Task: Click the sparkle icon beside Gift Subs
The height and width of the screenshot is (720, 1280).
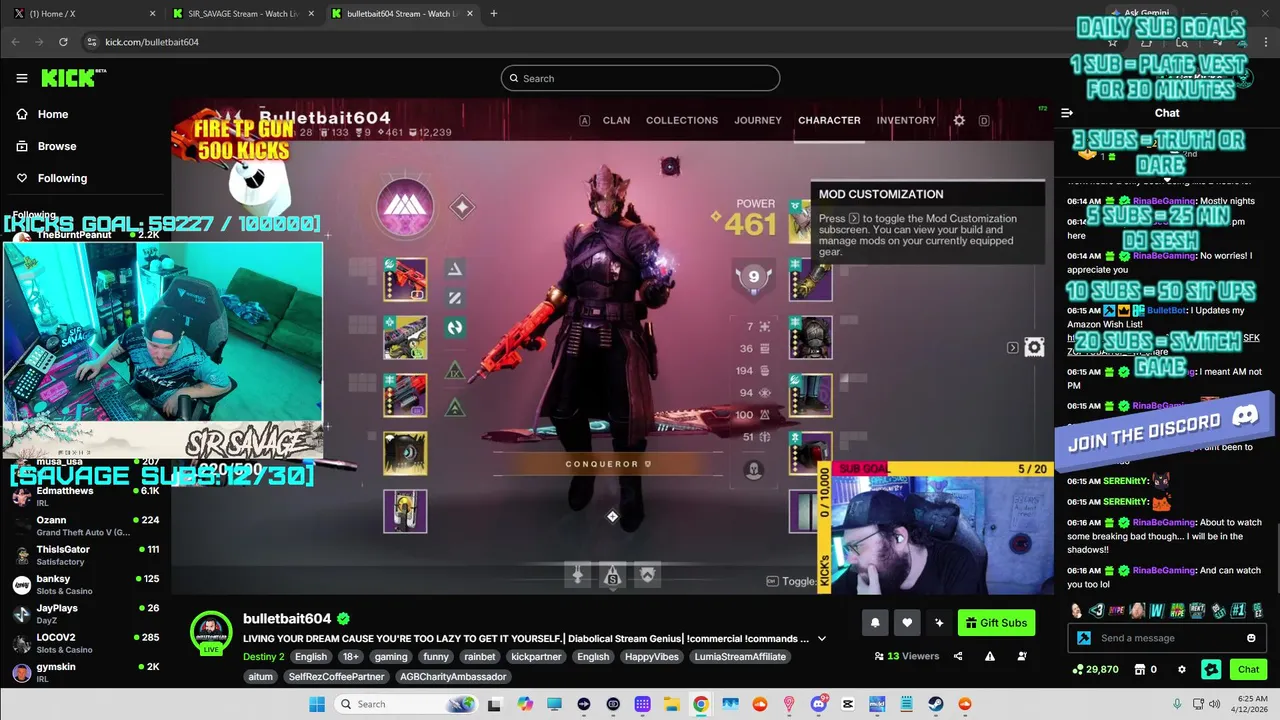Action: coord(939,623)
